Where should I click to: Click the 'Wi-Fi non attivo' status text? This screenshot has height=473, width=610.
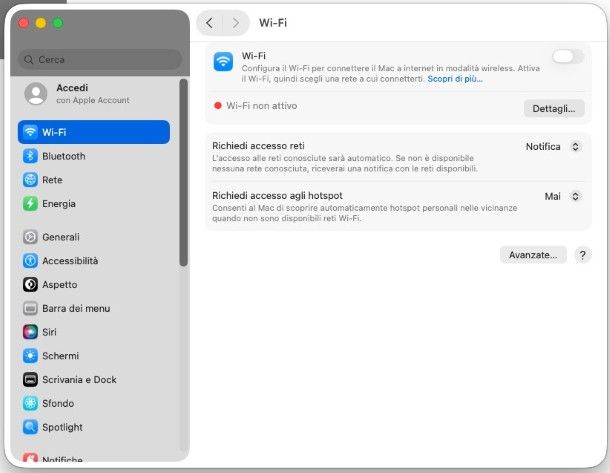(x=262, y=106)
